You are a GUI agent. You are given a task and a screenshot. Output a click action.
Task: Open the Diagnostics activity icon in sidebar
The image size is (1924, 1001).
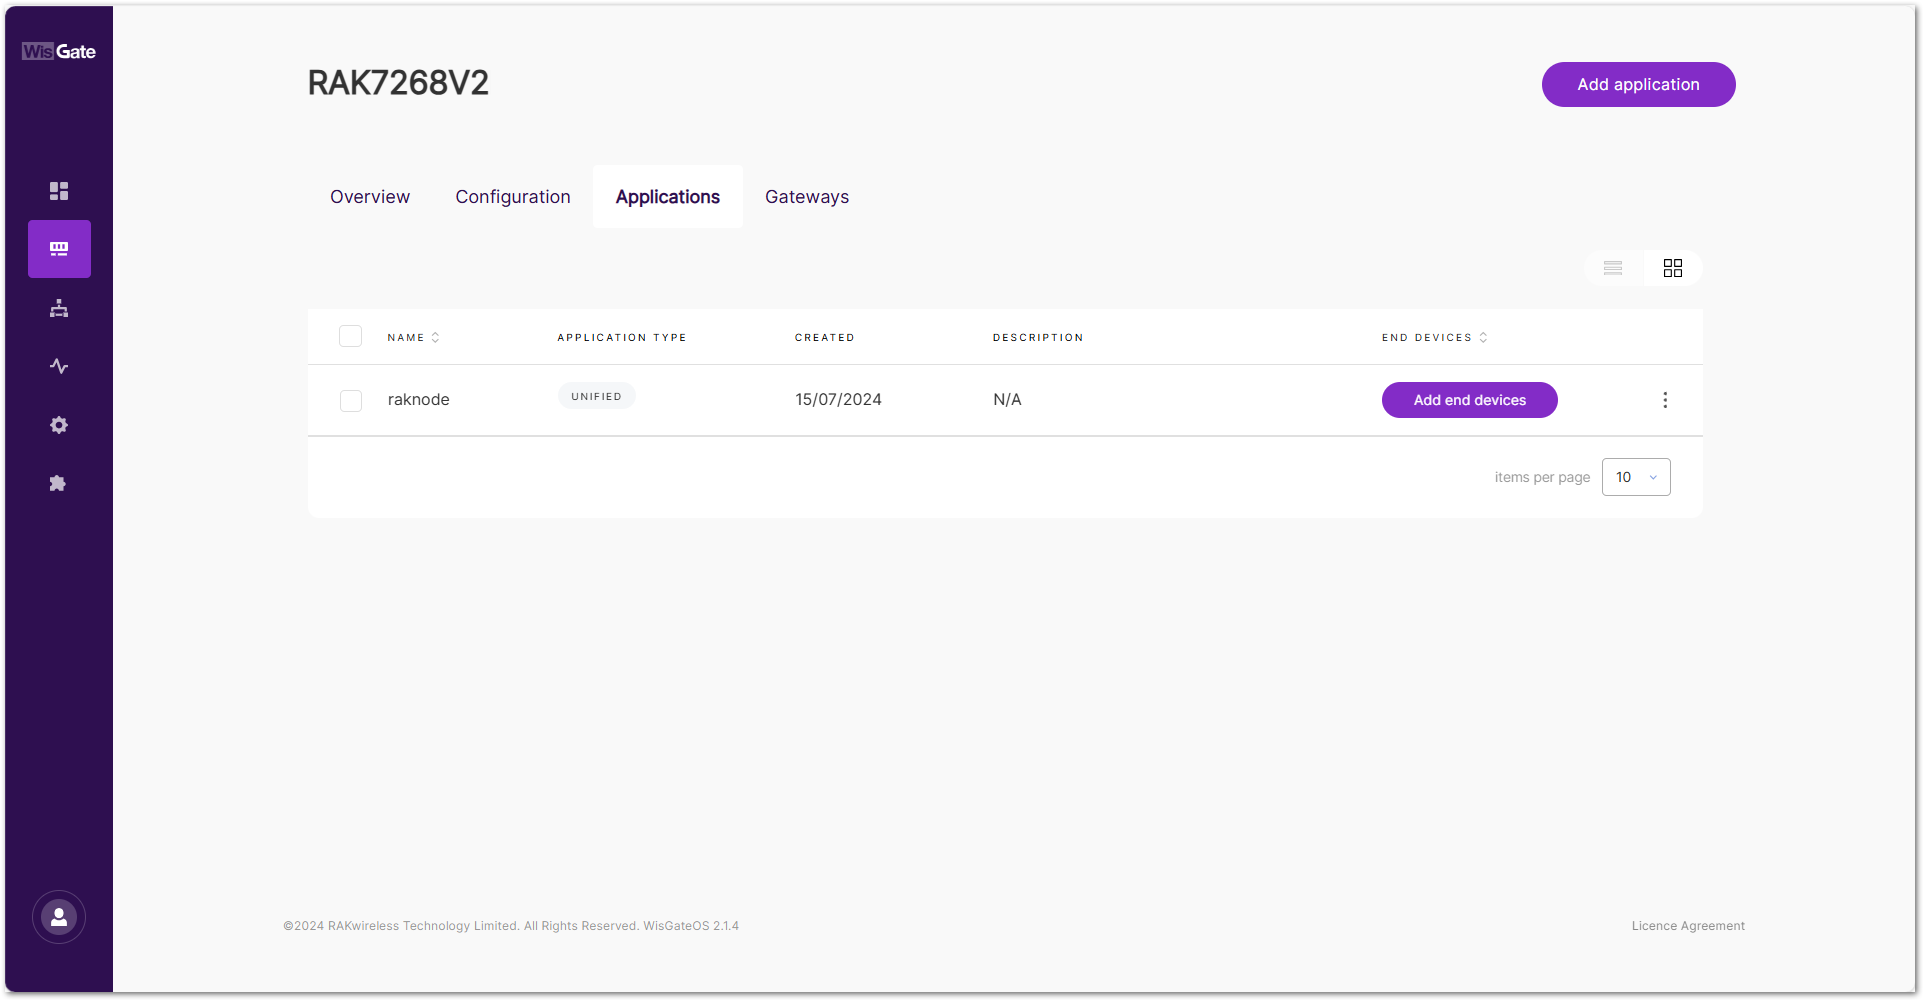click(x=59, y=366)
